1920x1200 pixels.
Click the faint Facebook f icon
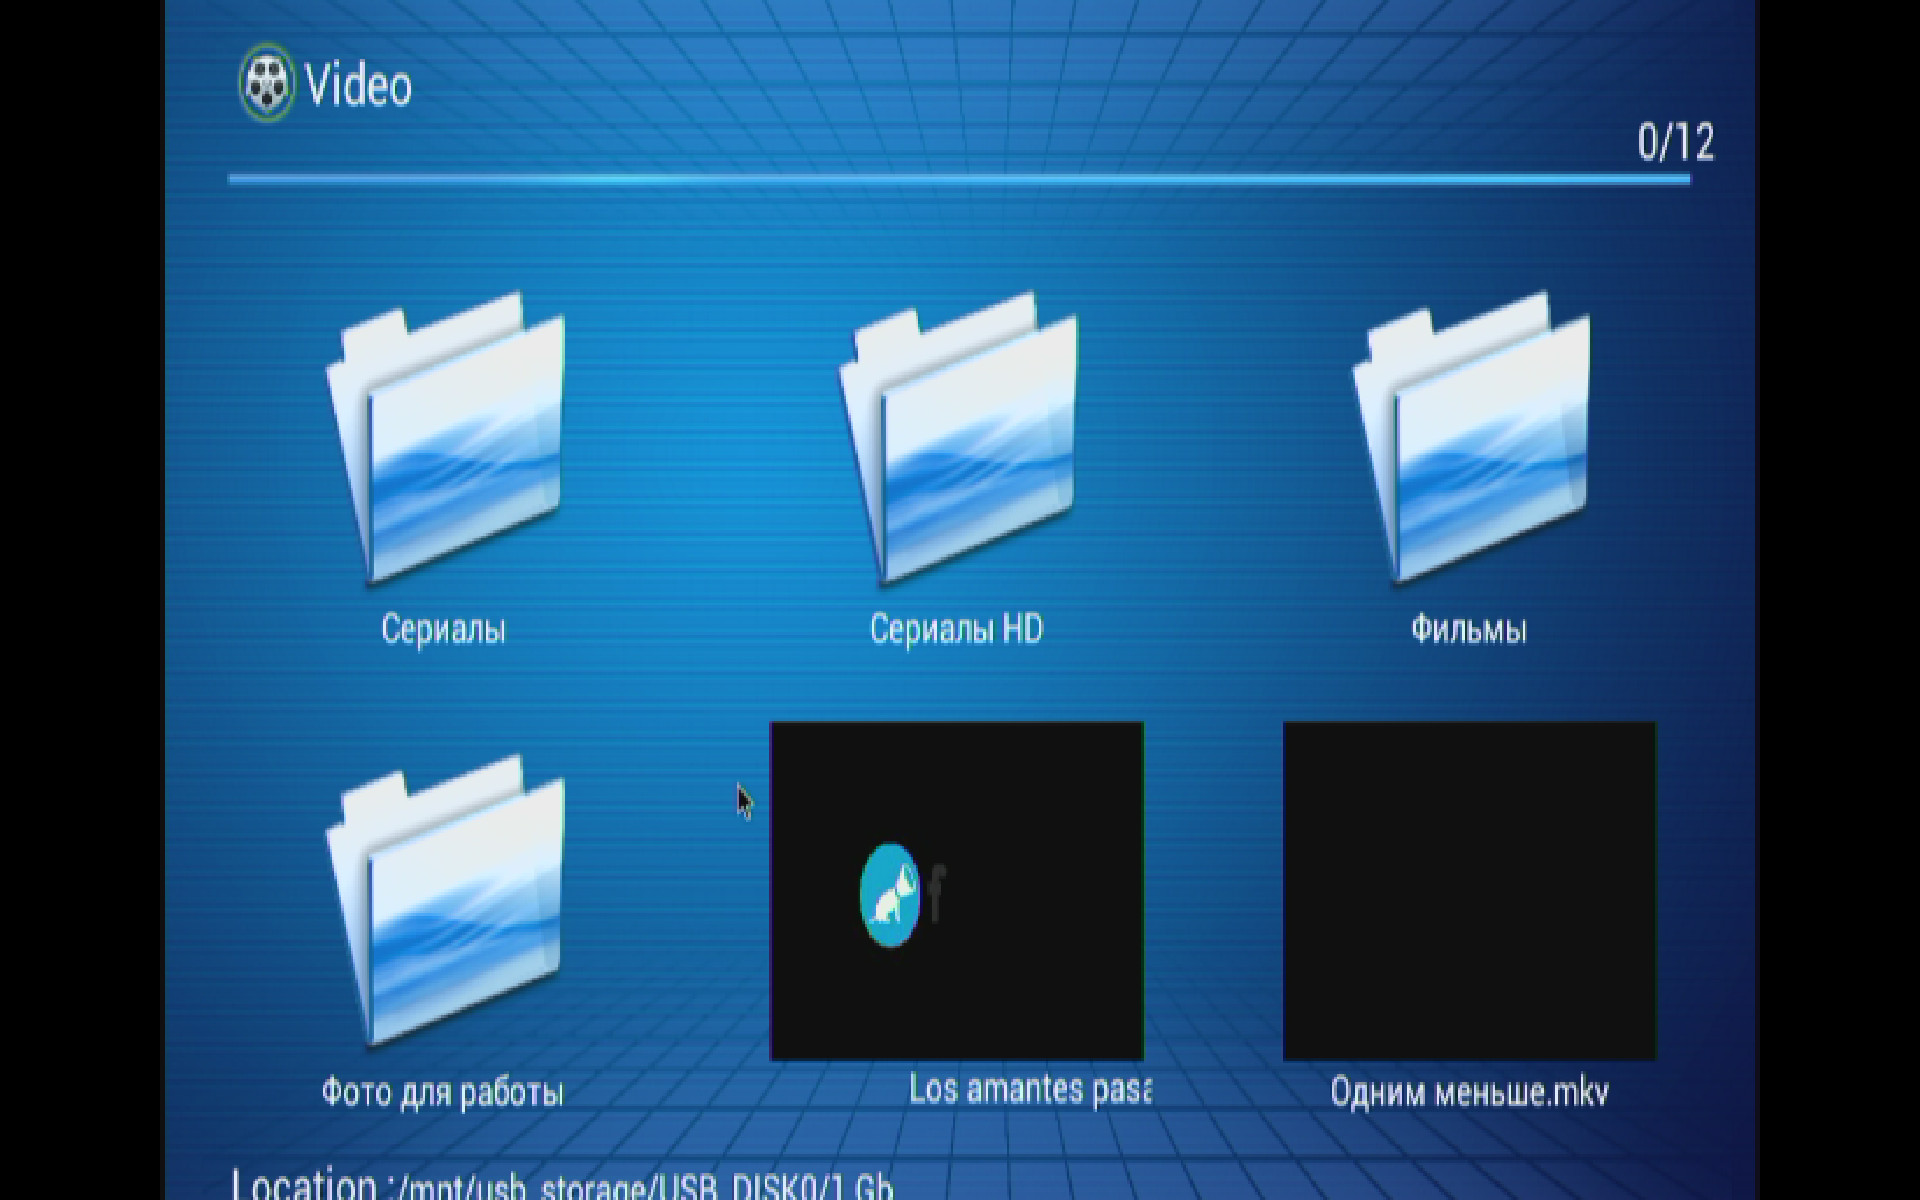[x=937, y=893]
